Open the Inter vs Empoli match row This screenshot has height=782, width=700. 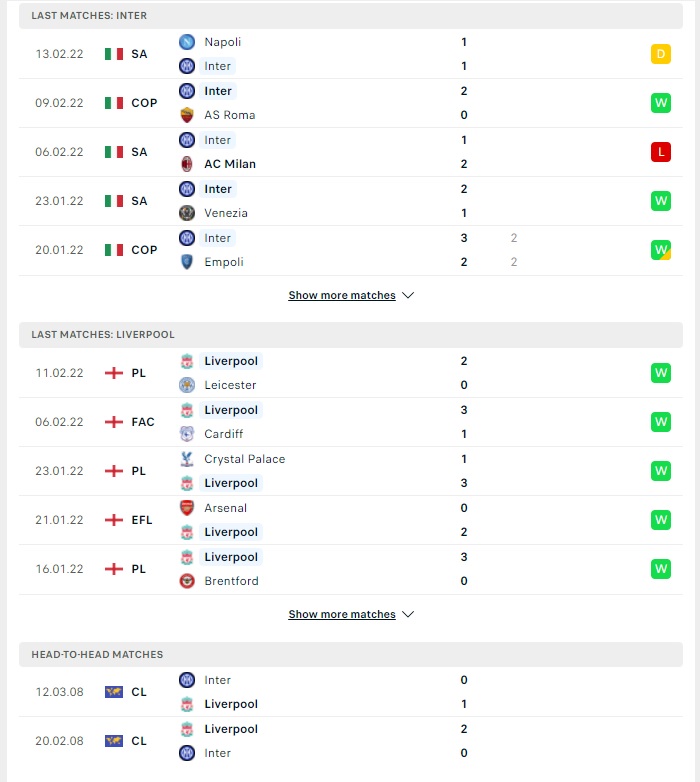(x=350, y=250)
